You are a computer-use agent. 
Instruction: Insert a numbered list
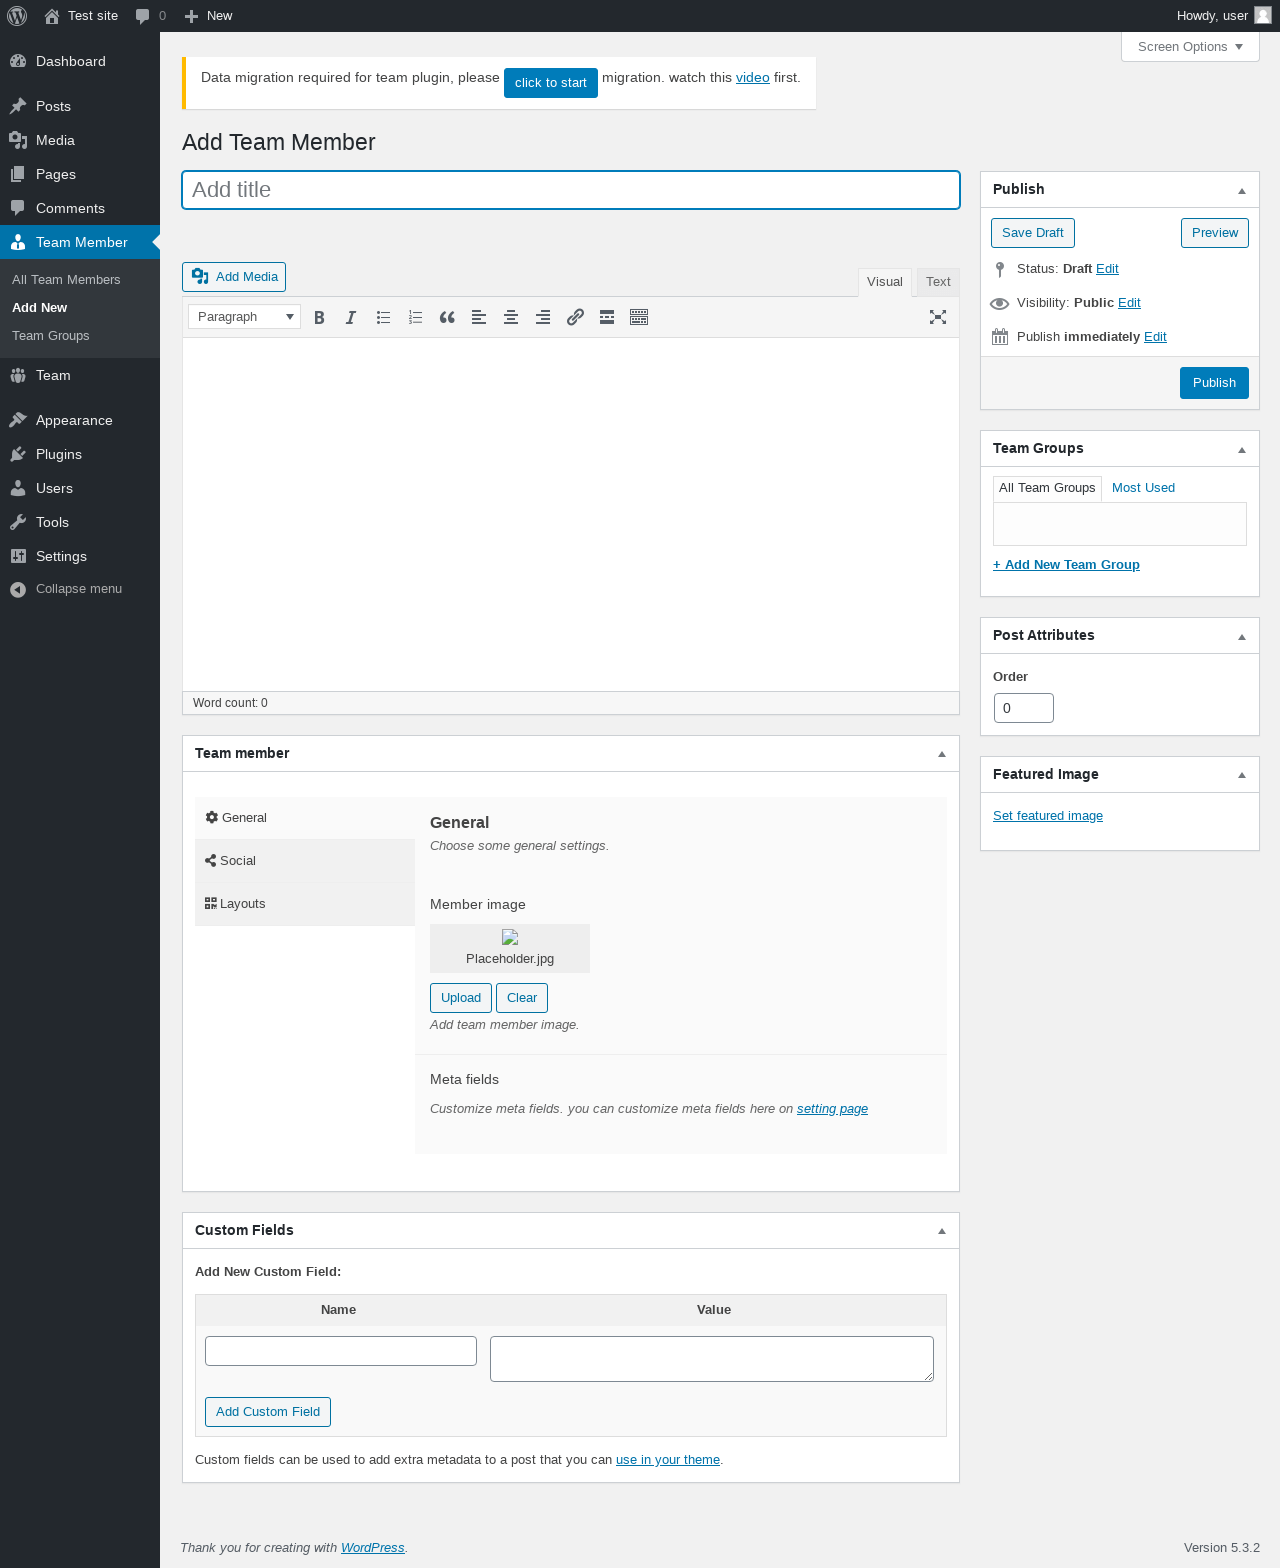tap(415, 317)
